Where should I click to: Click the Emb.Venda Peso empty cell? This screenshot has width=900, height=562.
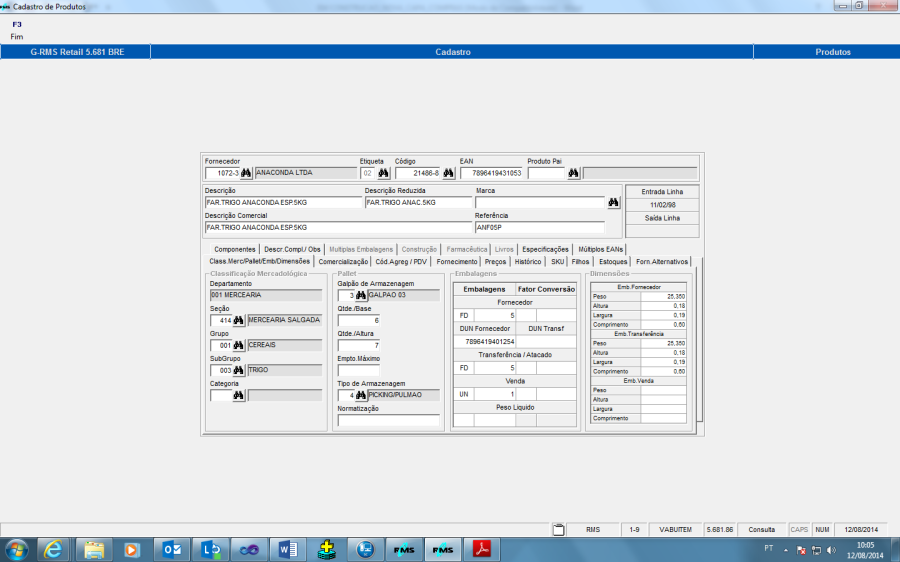(x=664, y=390)
